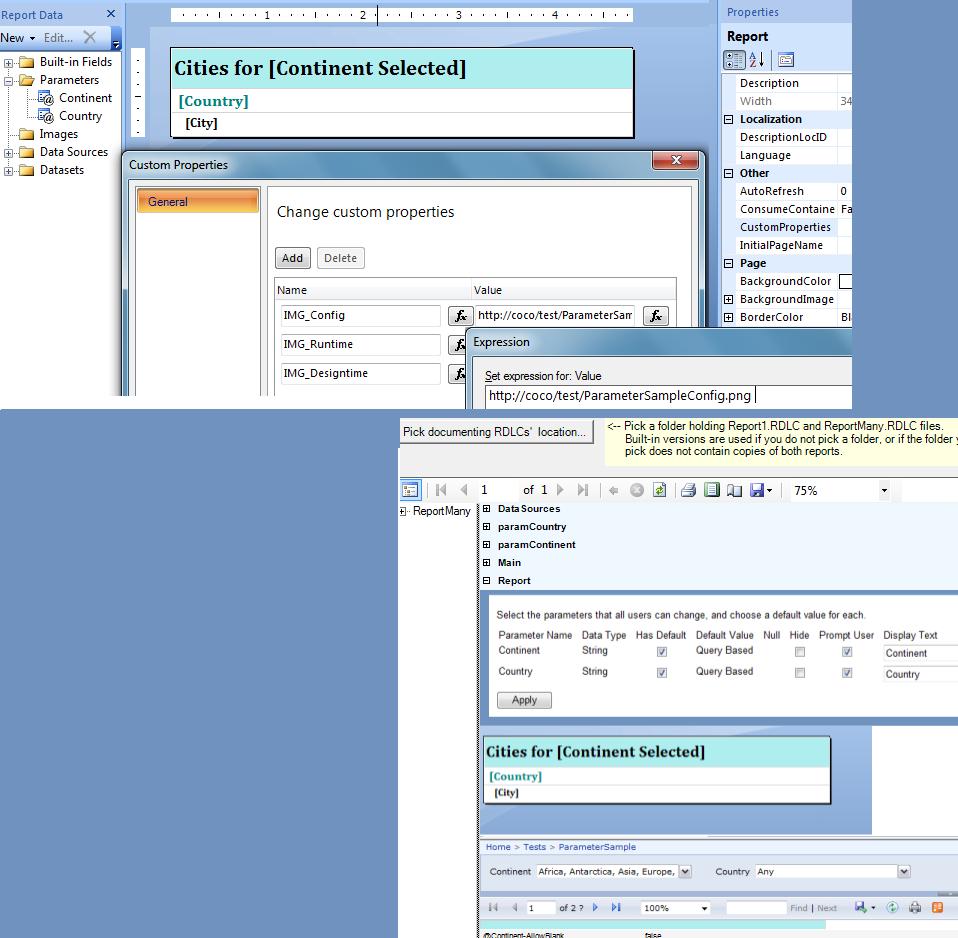958x938 pixels.
Task: Open the New menu in Report Data
Action: [x=18, y=38]
